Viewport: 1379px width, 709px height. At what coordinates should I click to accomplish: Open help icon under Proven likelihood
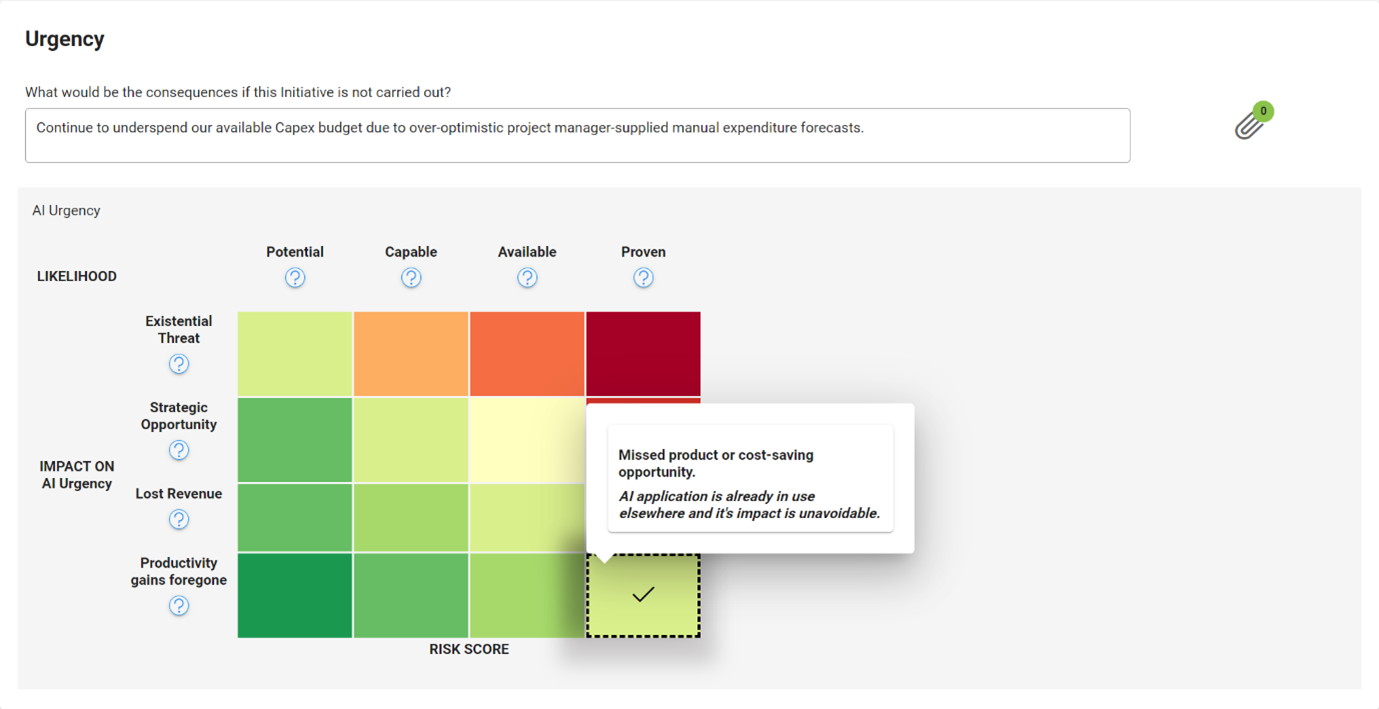(643, 278)
